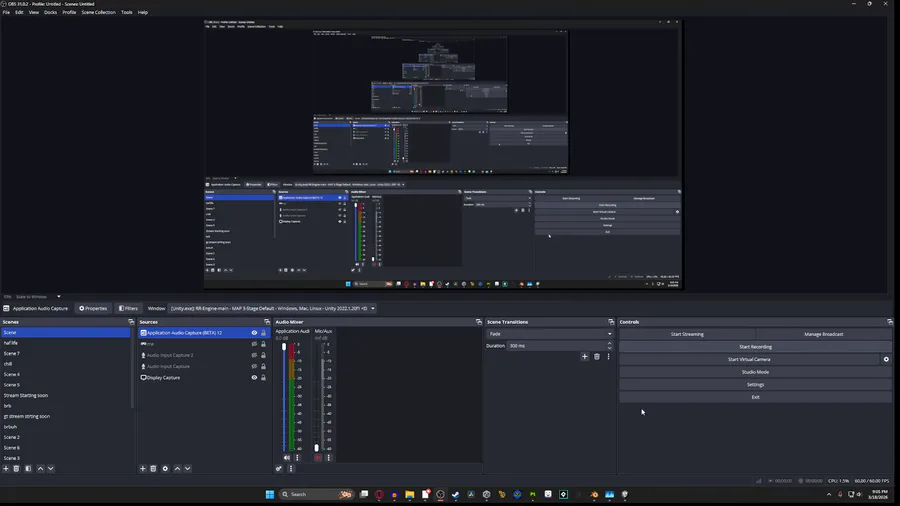Hide the Display Capture source
The width and height of the screenshot is (900, 506).
pos(254,377)
